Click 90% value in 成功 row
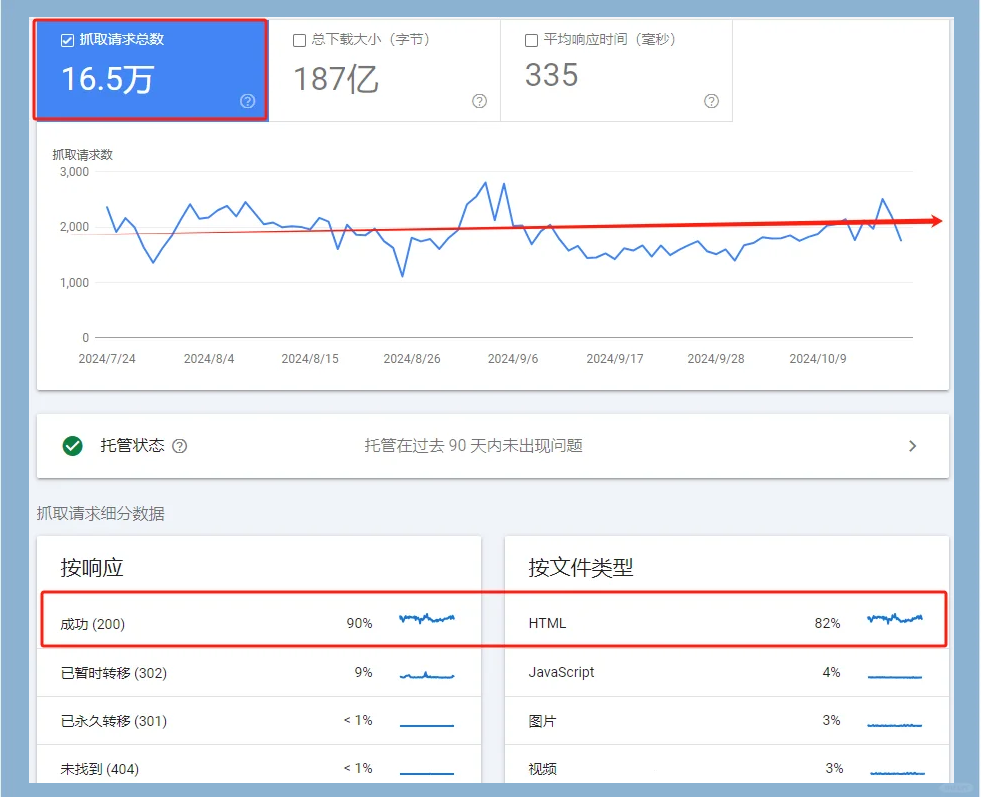 (x=360, y=623)
